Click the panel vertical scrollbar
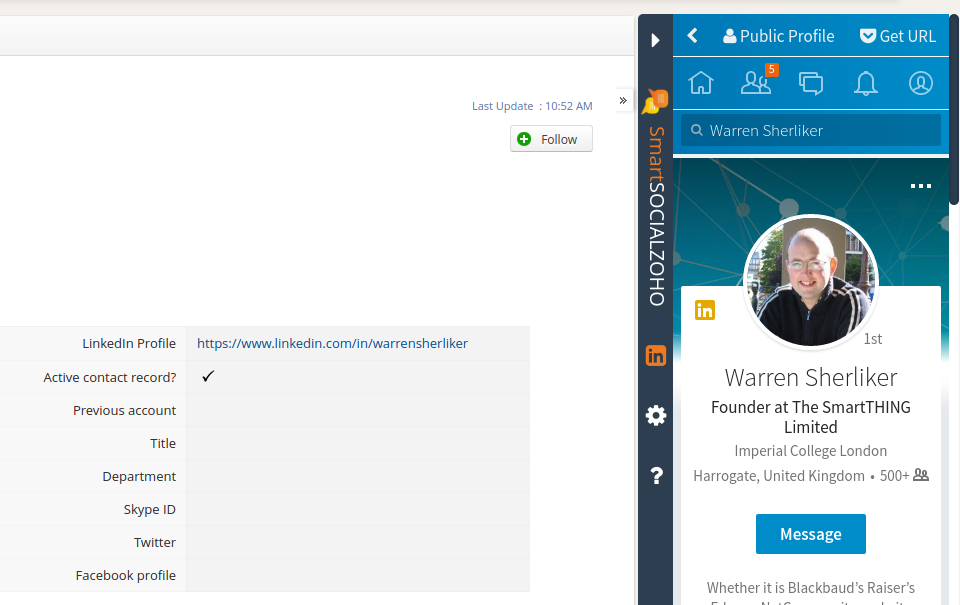Screen dimensions: 960x605 pyautogui.click(x=954, y=110)
